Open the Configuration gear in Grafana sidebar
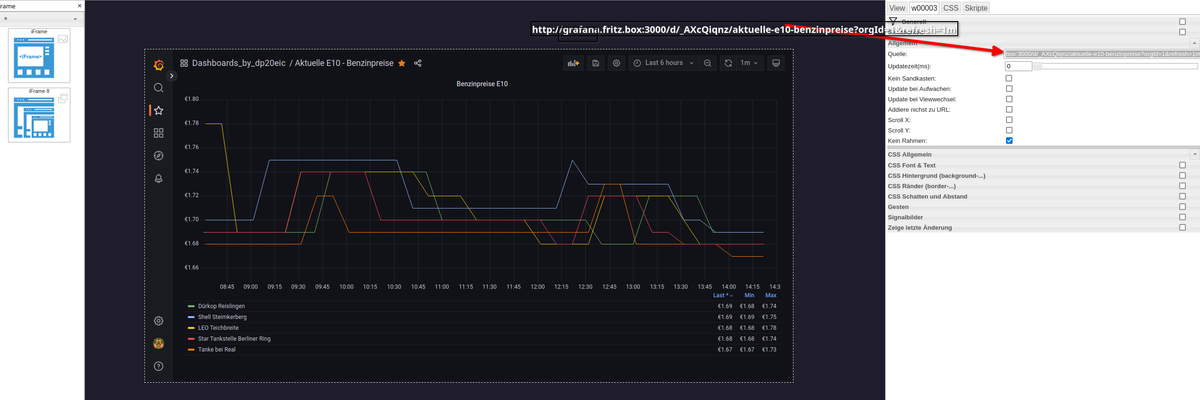 (158, 321)
